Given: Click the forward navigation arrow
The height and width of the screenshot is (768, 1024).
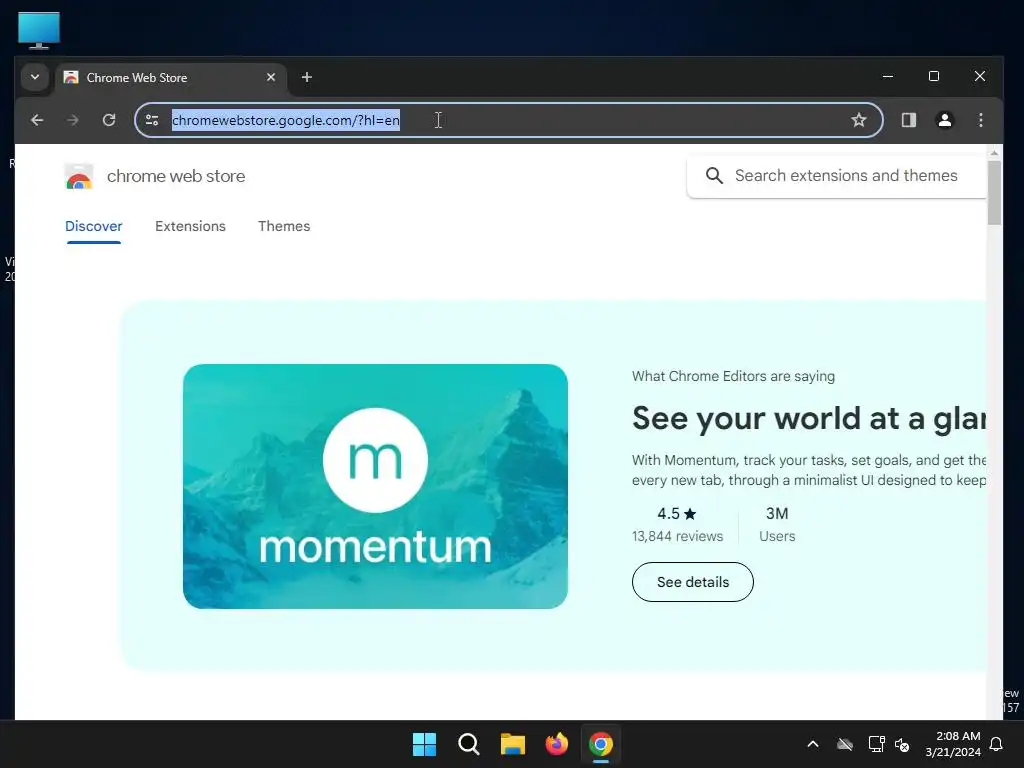Looking at the screenshot, I should 73,120.
